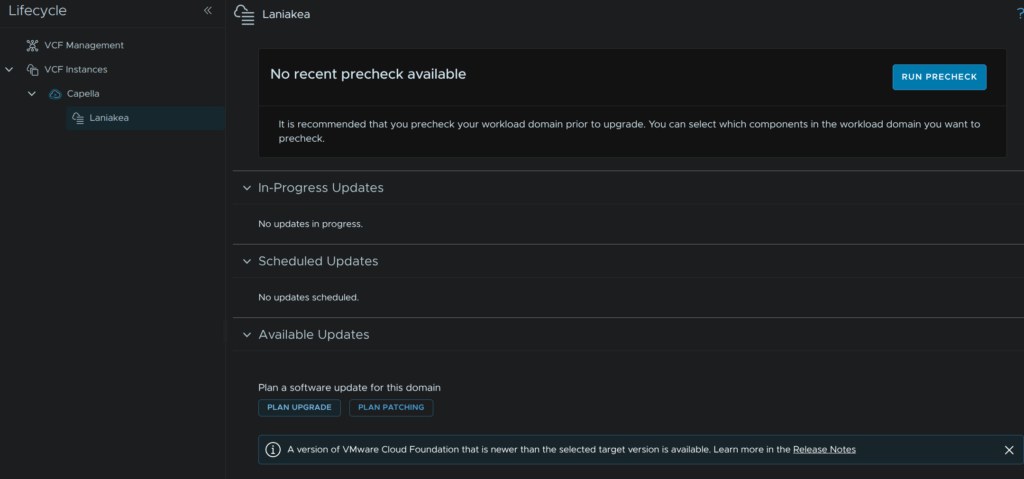Click the Plan Patching button
Image resolution: width=1024 pixels, height=479 pixels.
391,407
